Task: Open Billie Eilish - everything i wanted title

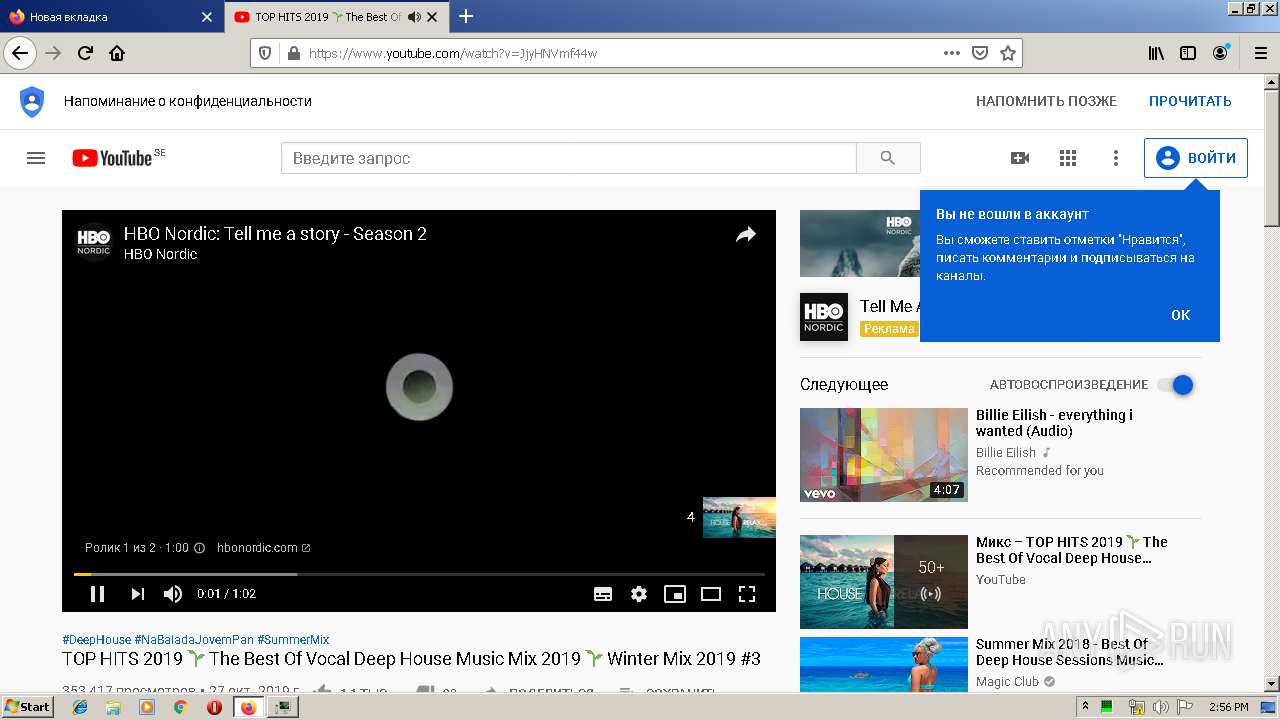Action: click(1054, 423)
